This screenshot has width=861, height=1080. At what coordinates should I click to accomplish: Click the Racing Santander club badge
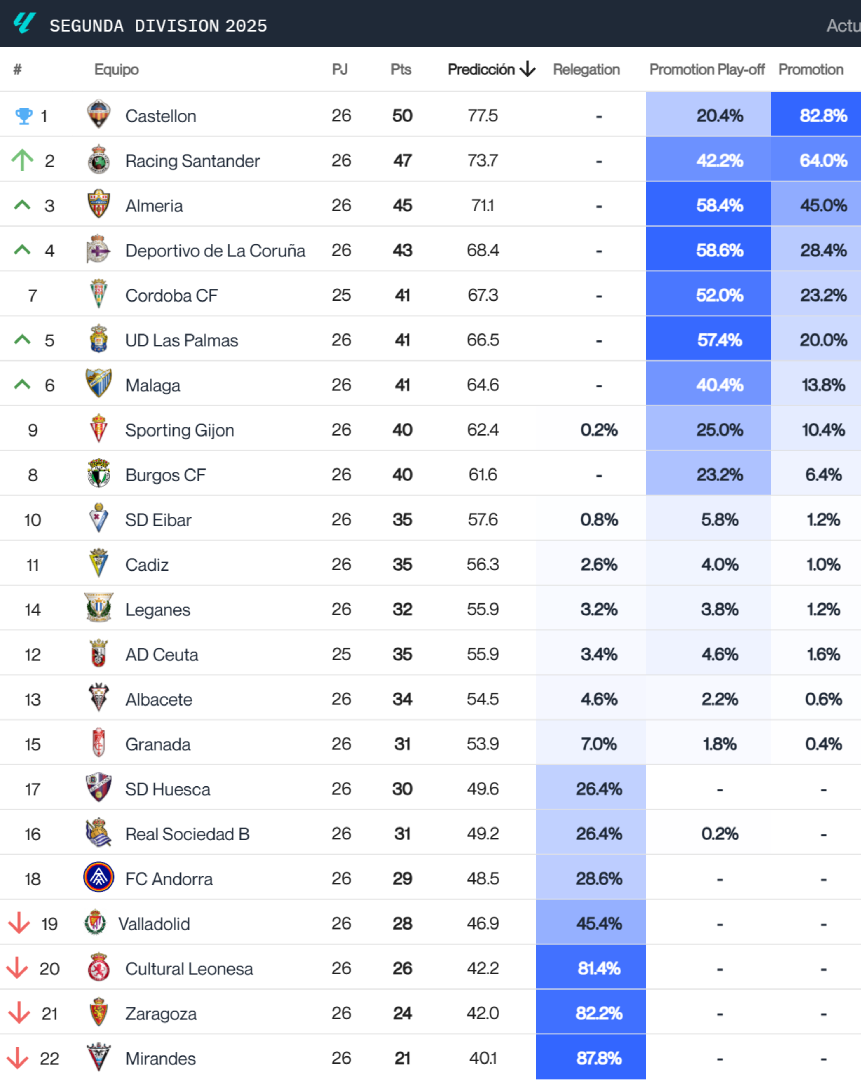click(x=97, y=160)
